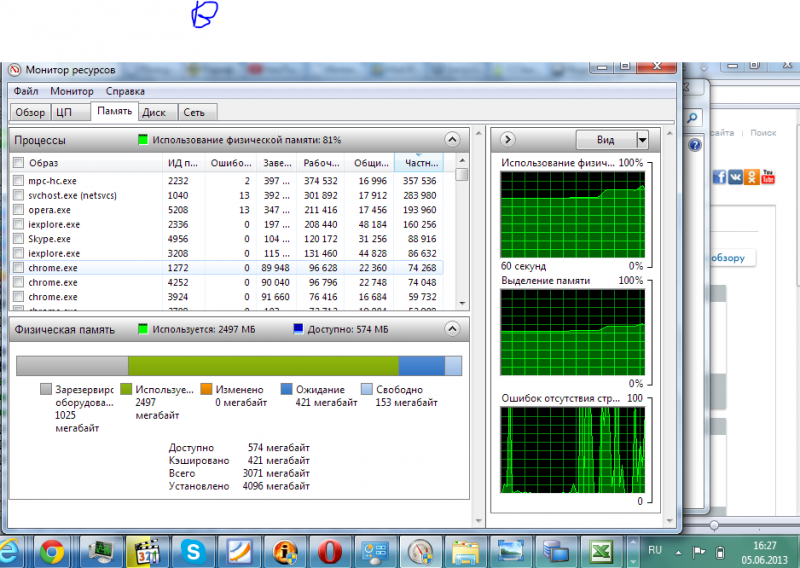Image resolution: width=800 pixels, height=568 pixels.
Task: Open the Справка menu
Action: 125,91
